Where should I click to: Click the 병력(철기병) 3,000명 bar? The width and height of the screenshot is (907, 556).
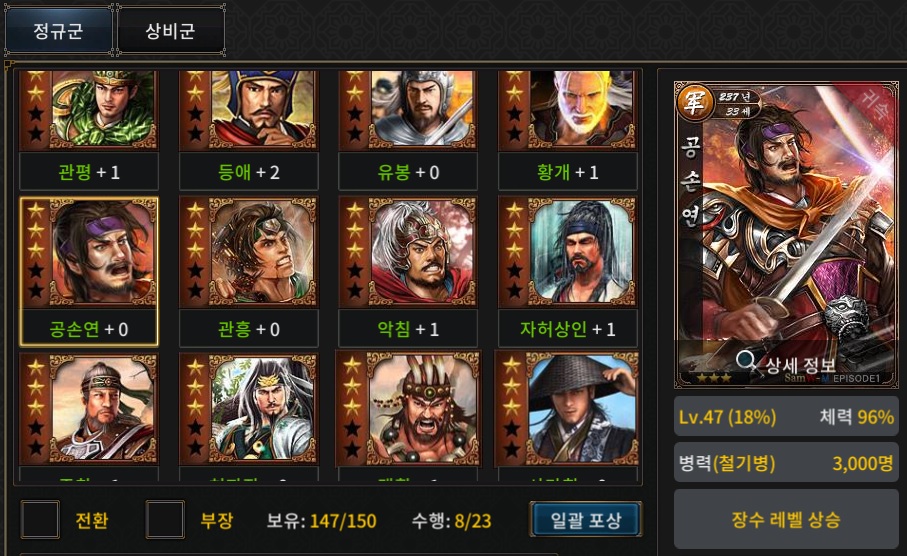tap(786, 462)
